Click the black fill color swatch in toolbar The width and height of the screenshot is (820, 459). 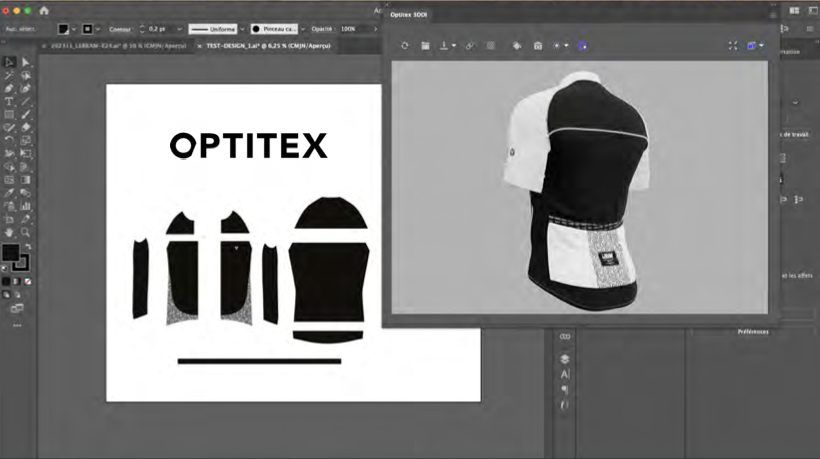10,253
